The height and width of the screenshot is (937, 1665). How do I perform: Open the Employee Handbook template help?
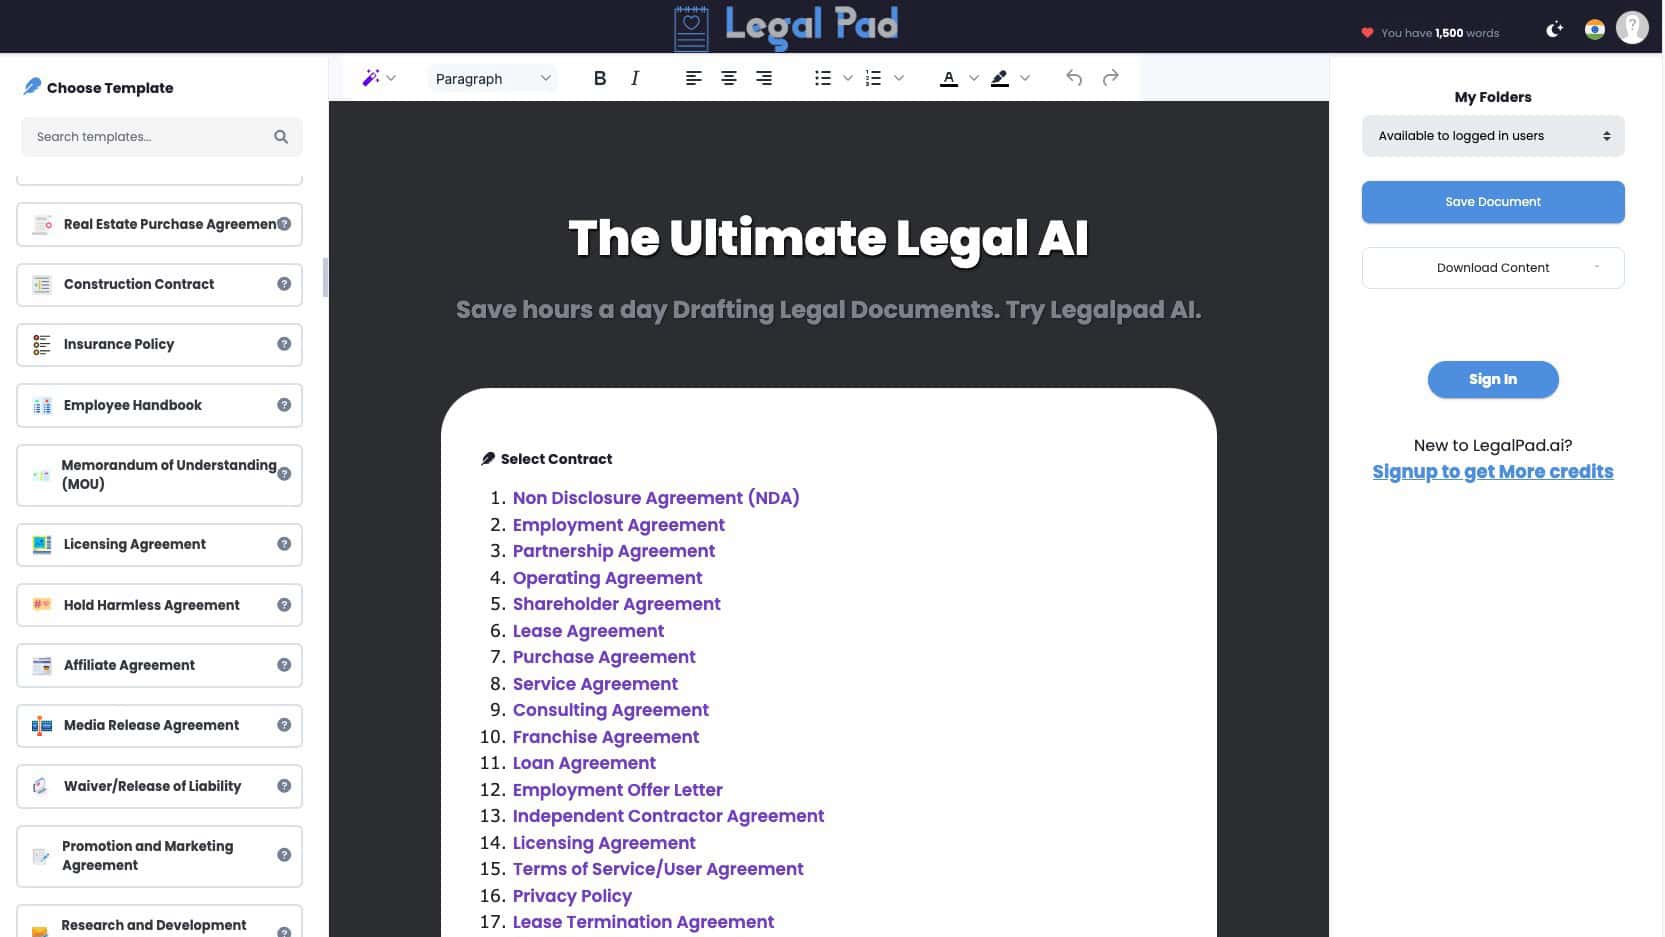click(284, 405)
